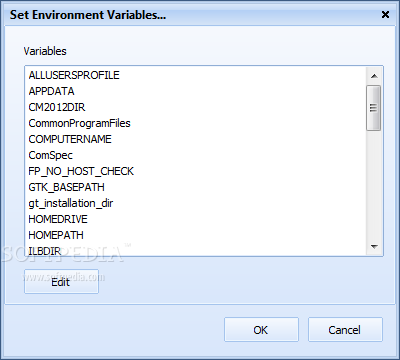Click the vertical scrollbar thumb

[373, 108]
